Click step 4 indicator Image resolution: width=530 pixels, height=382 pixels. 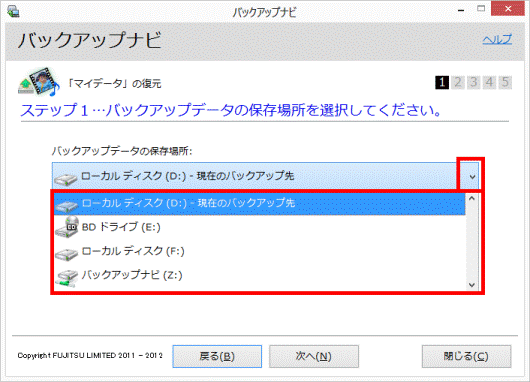tap(489, 82)
